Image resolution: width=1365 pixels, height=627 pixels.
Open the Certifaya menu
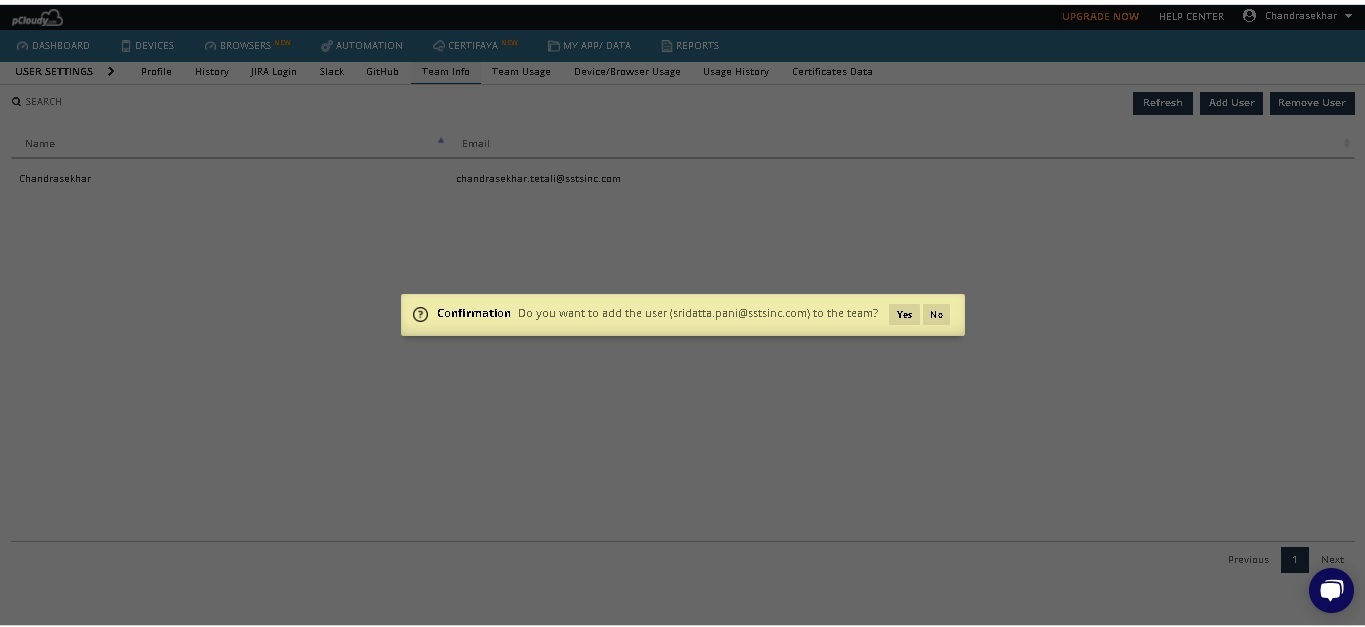(x=475, y=45)
